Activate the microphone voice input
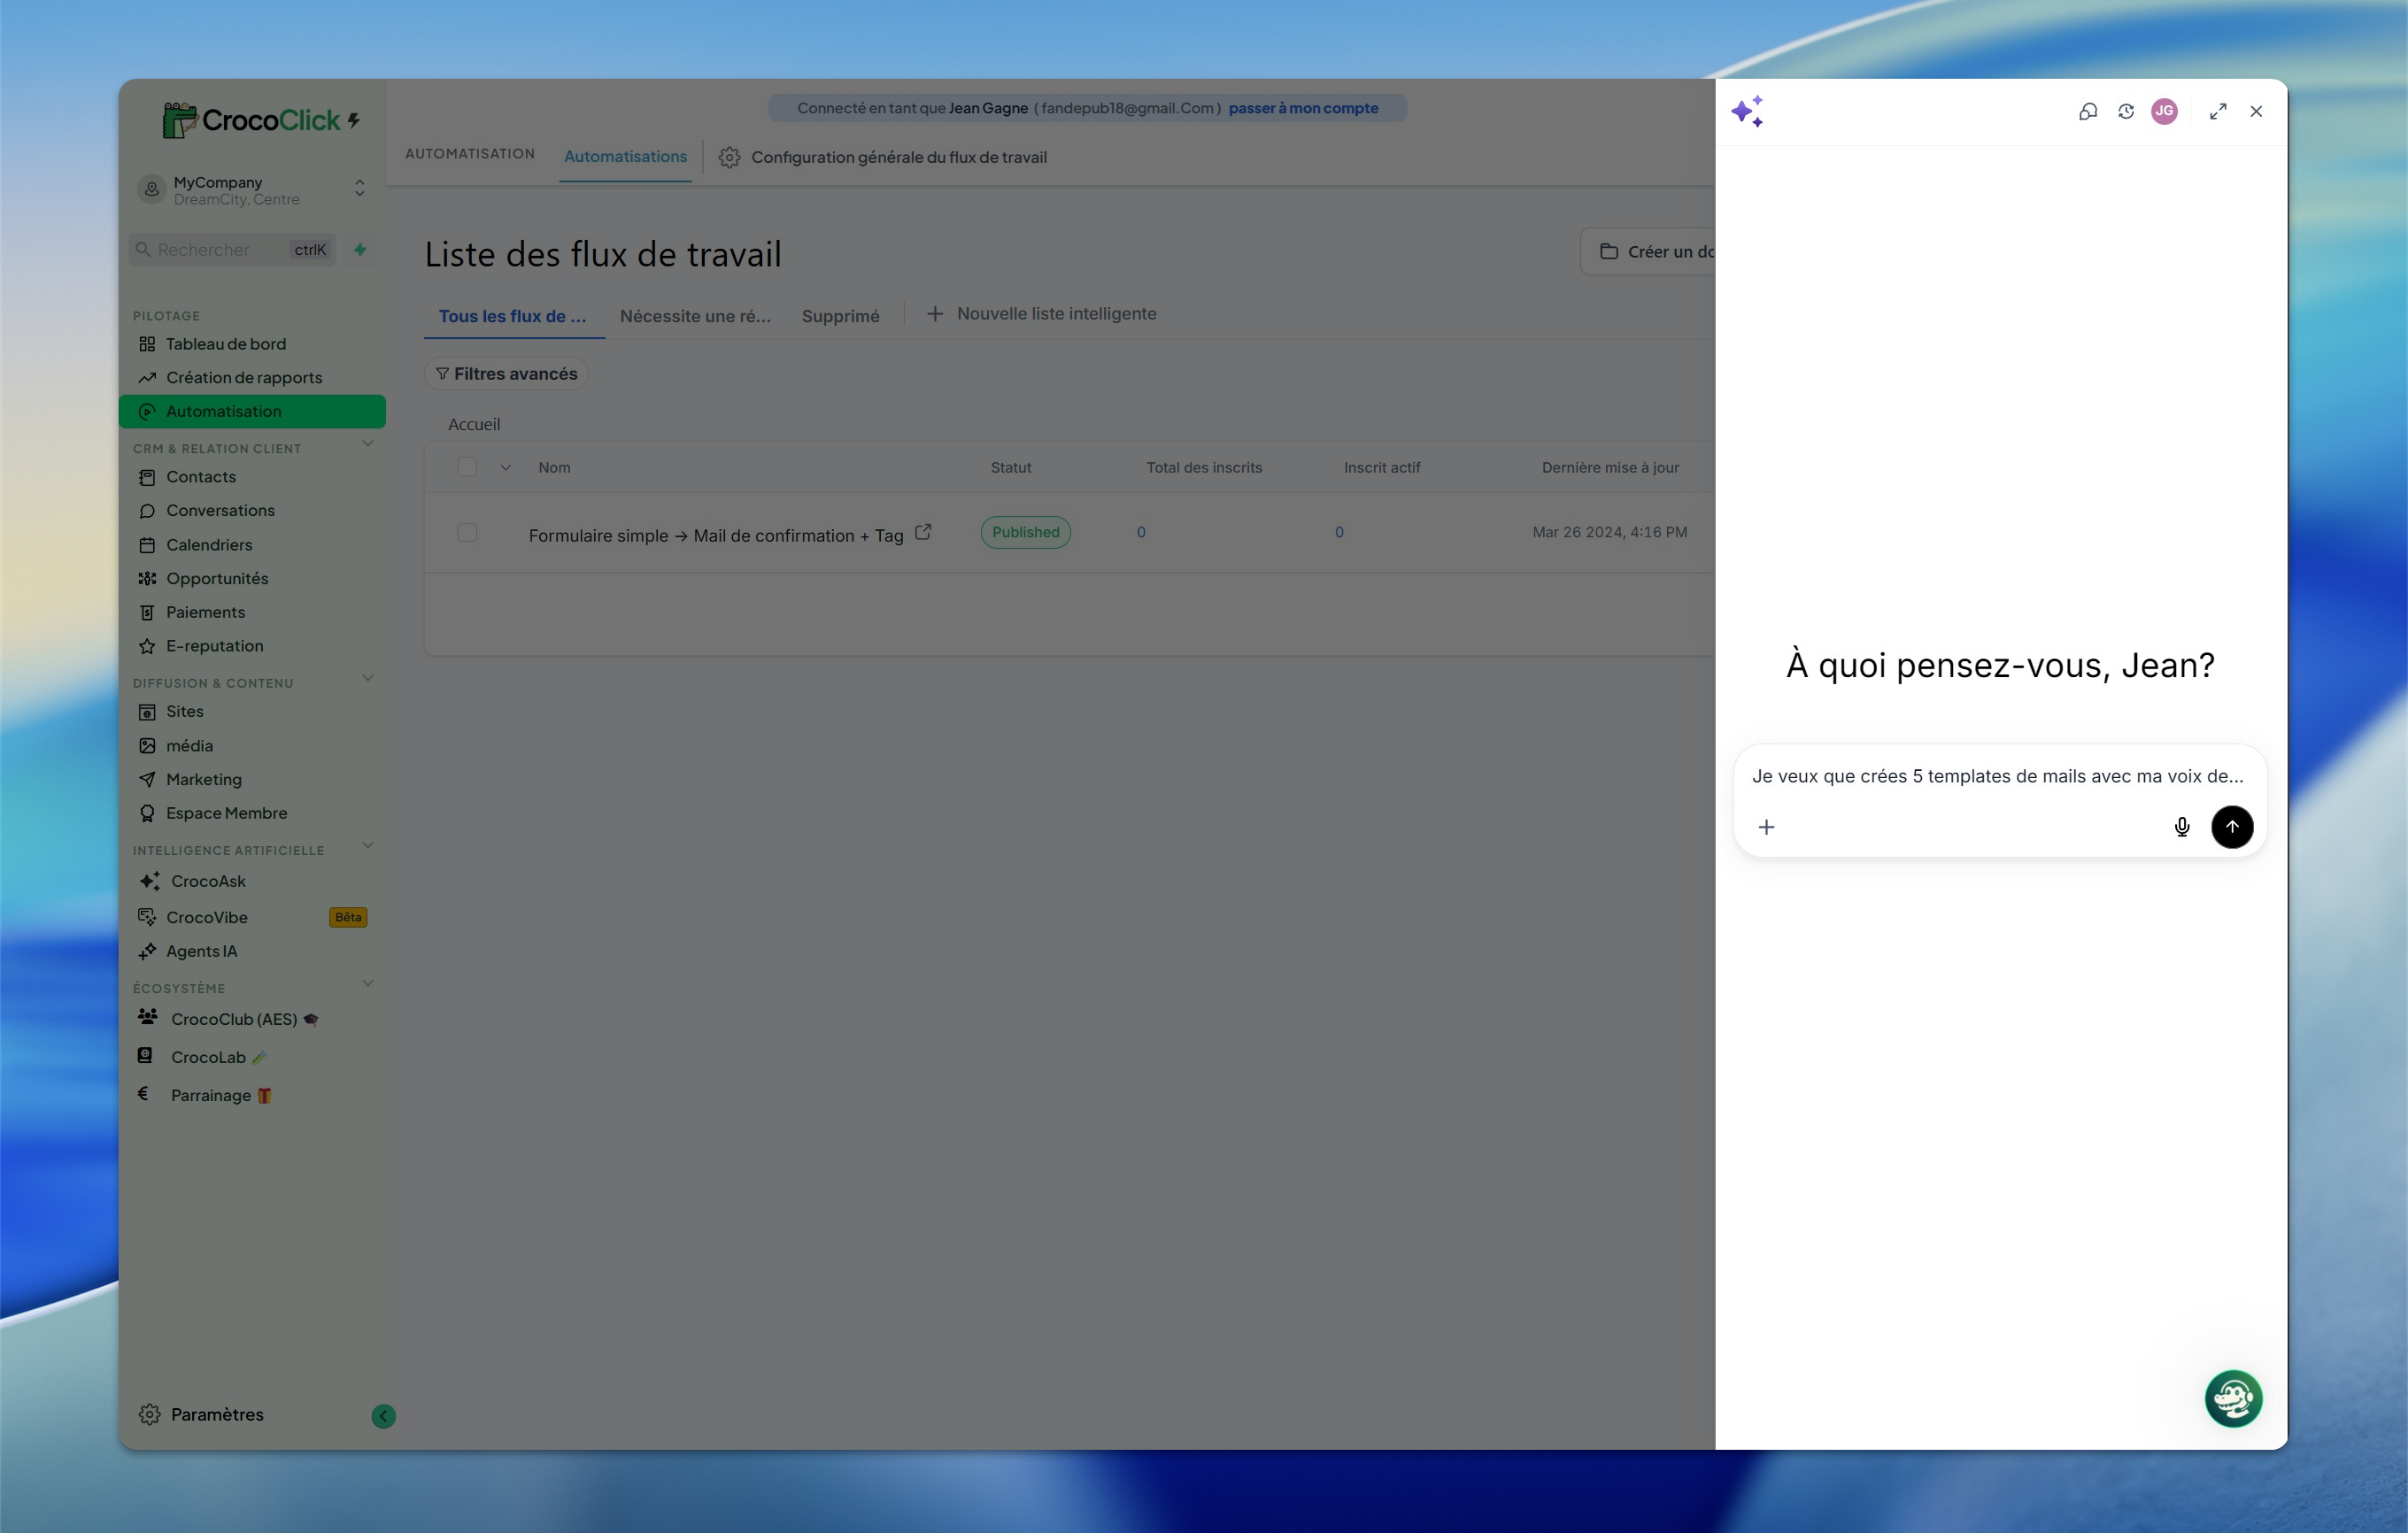This screenshot has width=2408, height=1533. (2182, 827)
